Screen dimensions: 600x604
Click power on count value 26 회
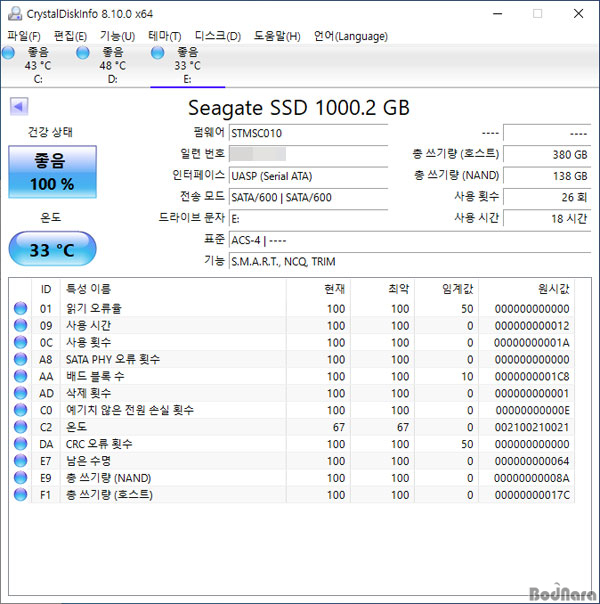click(547, 197)
